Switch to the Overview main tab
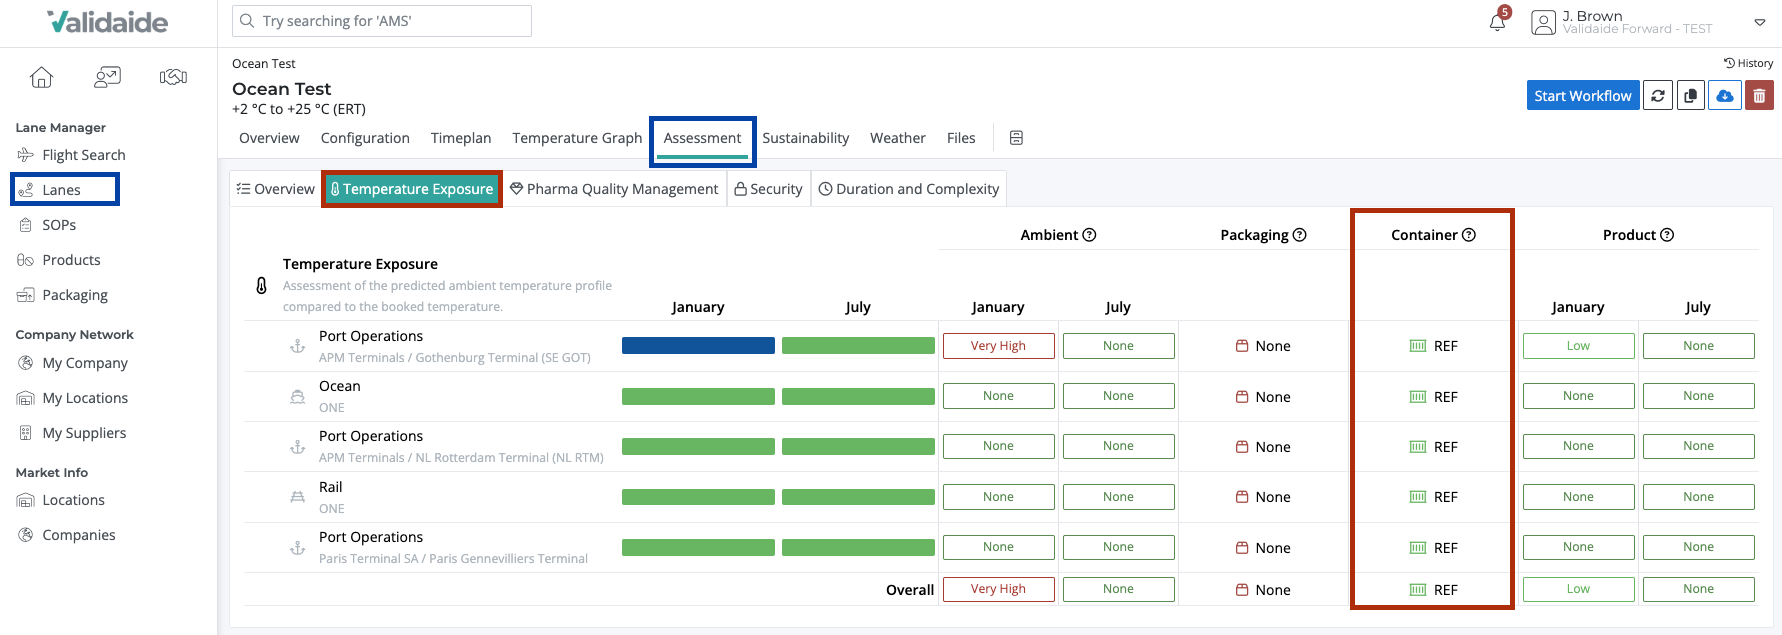Screen dimensions: 1782x635 tap(269, 138)
